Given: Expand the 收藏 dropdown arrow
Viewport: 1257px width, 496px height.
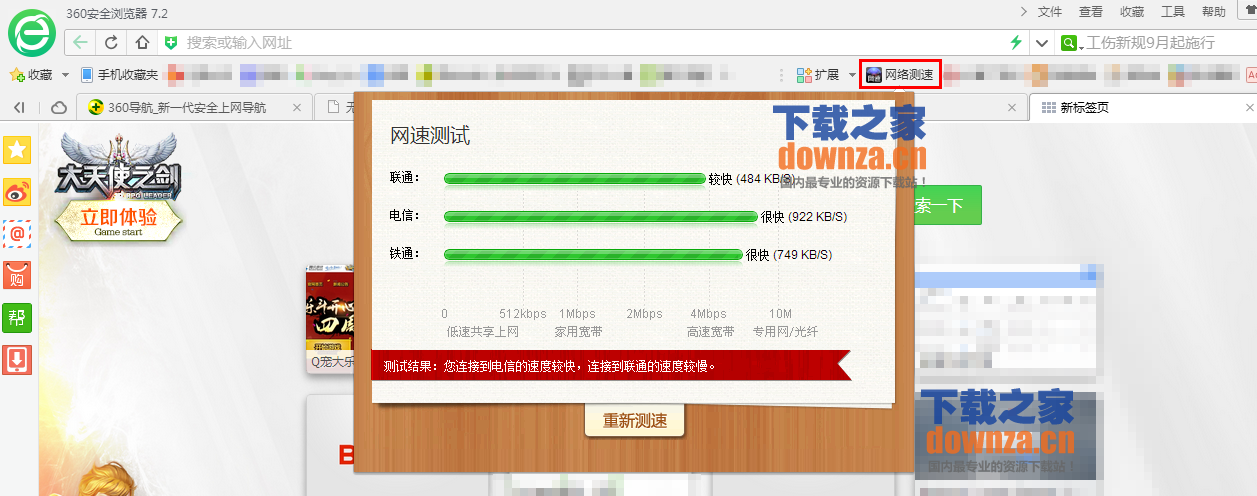Looking at the screenshot, I should click(x=65, y=75).
